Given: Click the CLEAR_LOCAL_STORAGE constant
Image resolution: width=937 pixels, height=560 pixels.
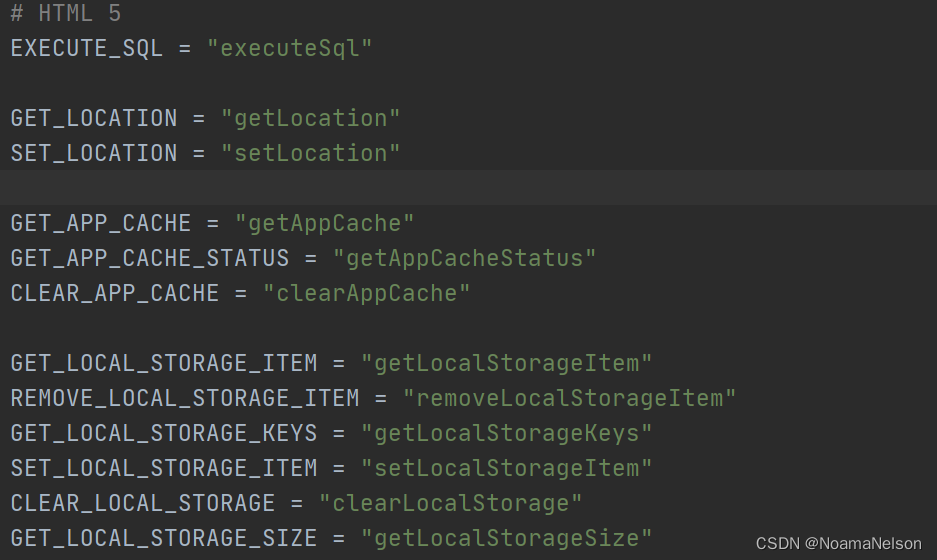Looking at the screenshot, I should (143, 503).
